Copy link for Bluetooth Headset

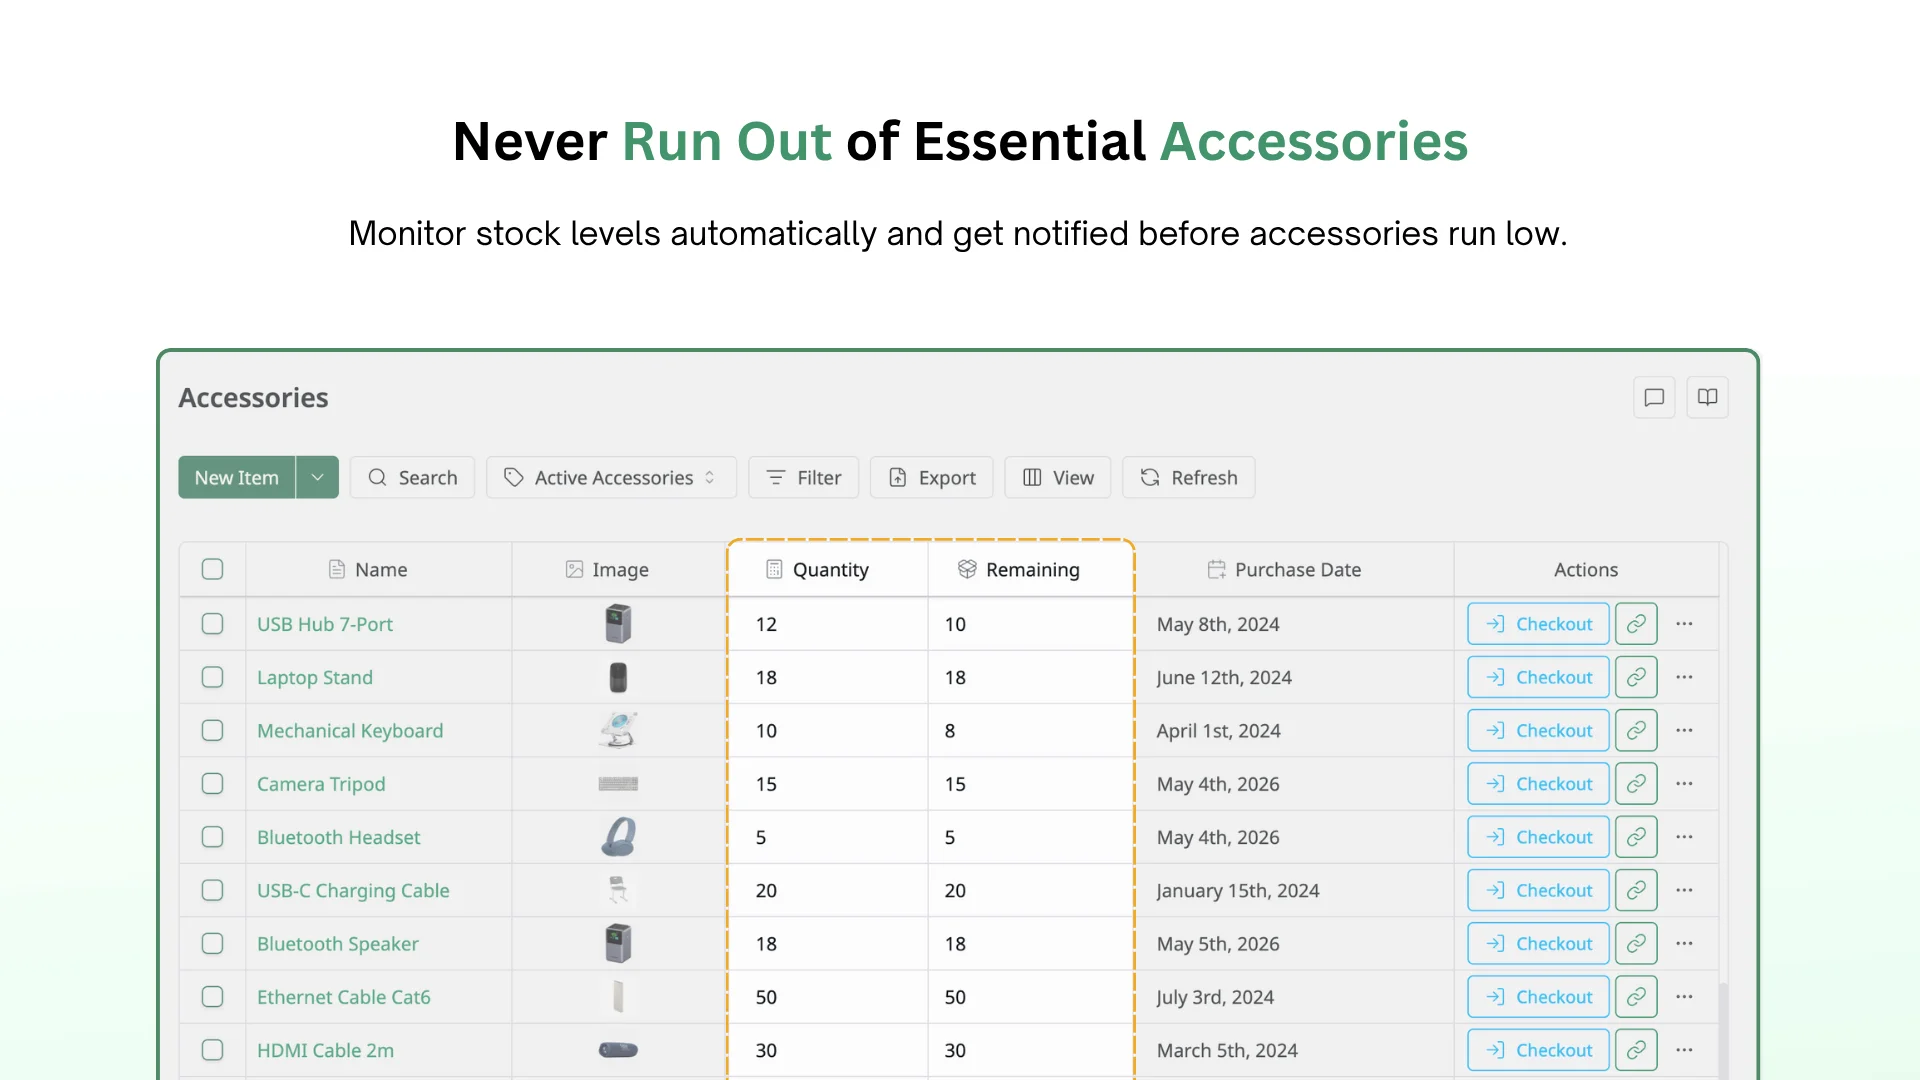[x=1636, y=837]
